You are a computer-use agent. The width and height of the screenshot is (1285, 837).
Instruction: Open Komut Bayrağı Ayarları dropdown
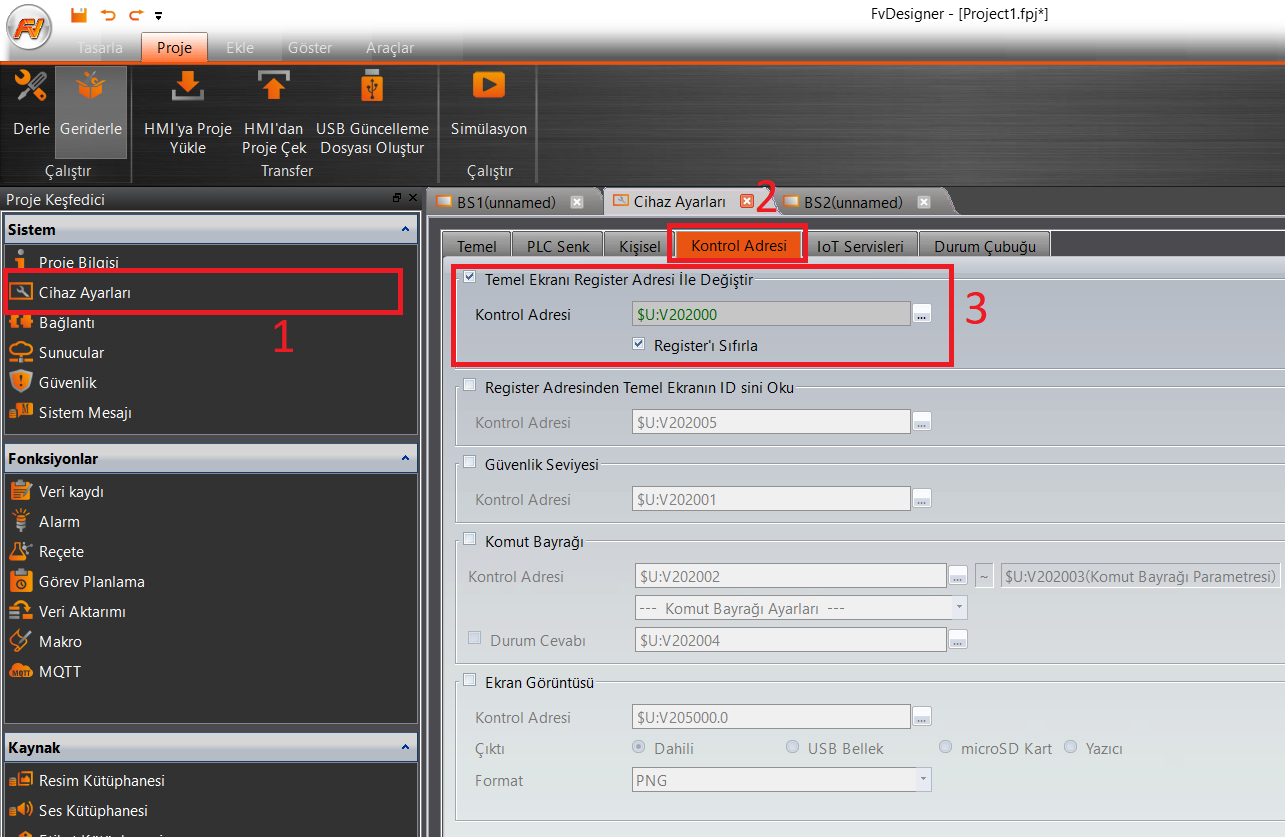click(x=801, y=608)
